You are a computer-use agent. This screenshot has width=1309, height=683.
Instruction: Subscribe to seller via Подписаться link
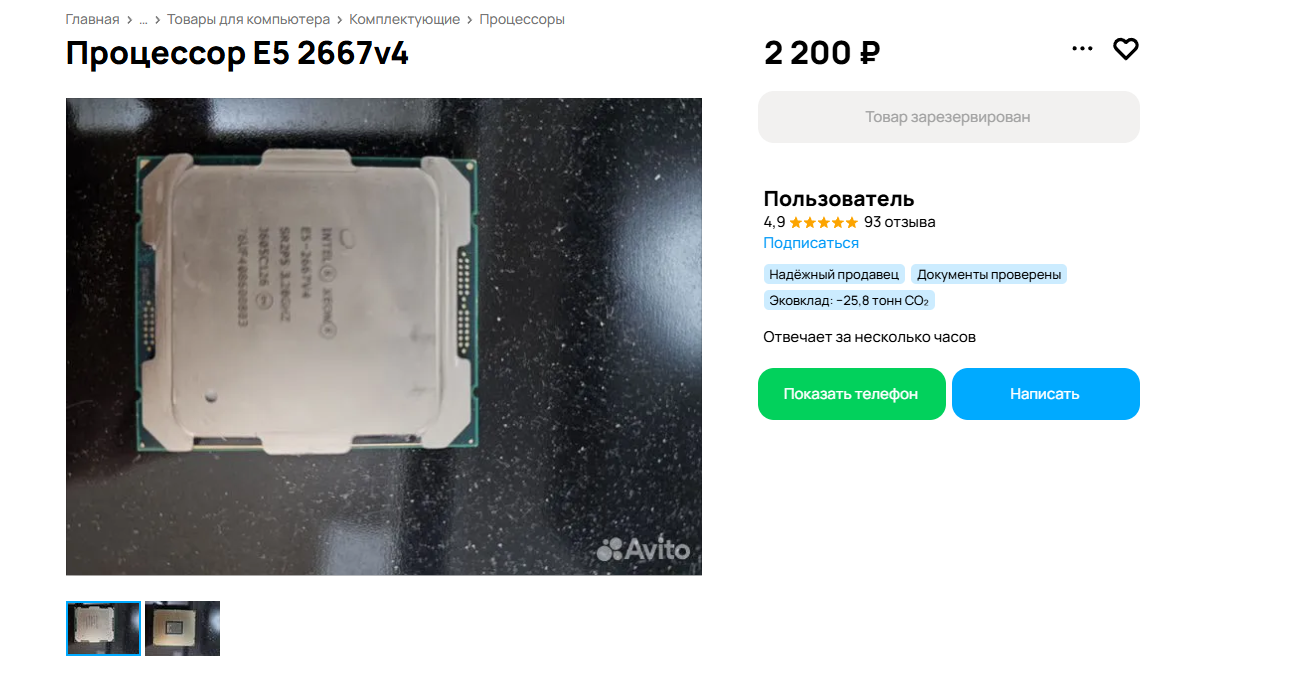pos(811,243)
